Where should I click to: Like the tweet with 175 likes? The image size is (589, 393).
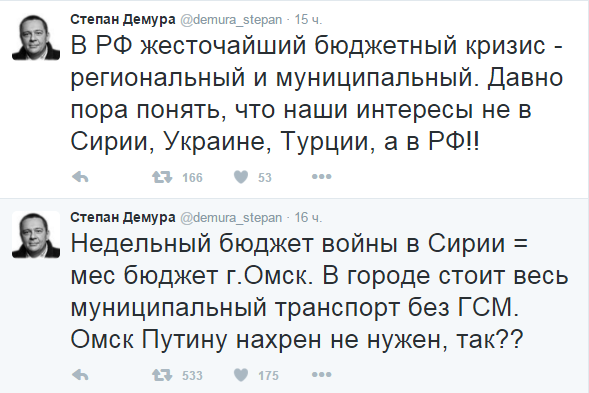(x=241, y=375)
